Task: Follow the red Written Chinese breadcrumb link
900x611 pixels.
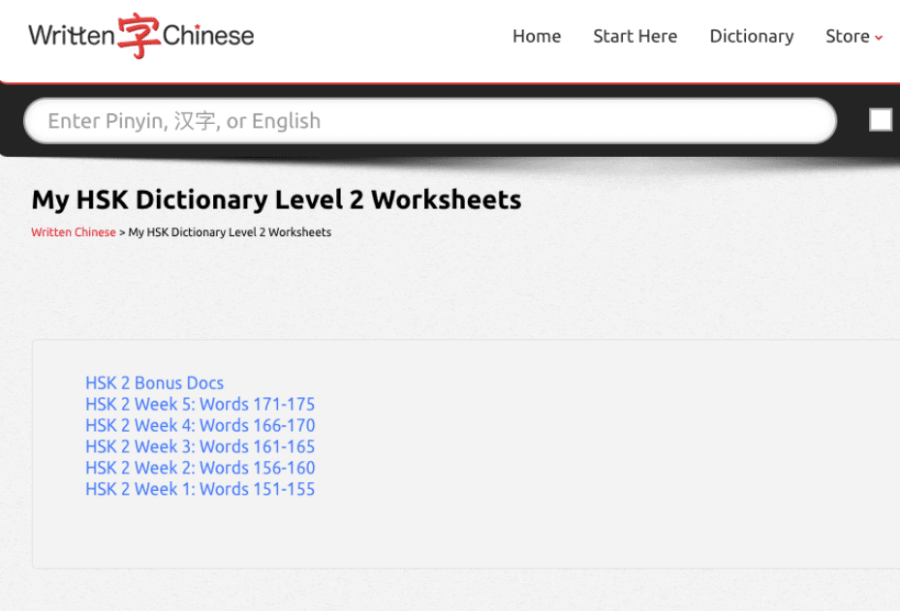Action: (x=73, y=232)
